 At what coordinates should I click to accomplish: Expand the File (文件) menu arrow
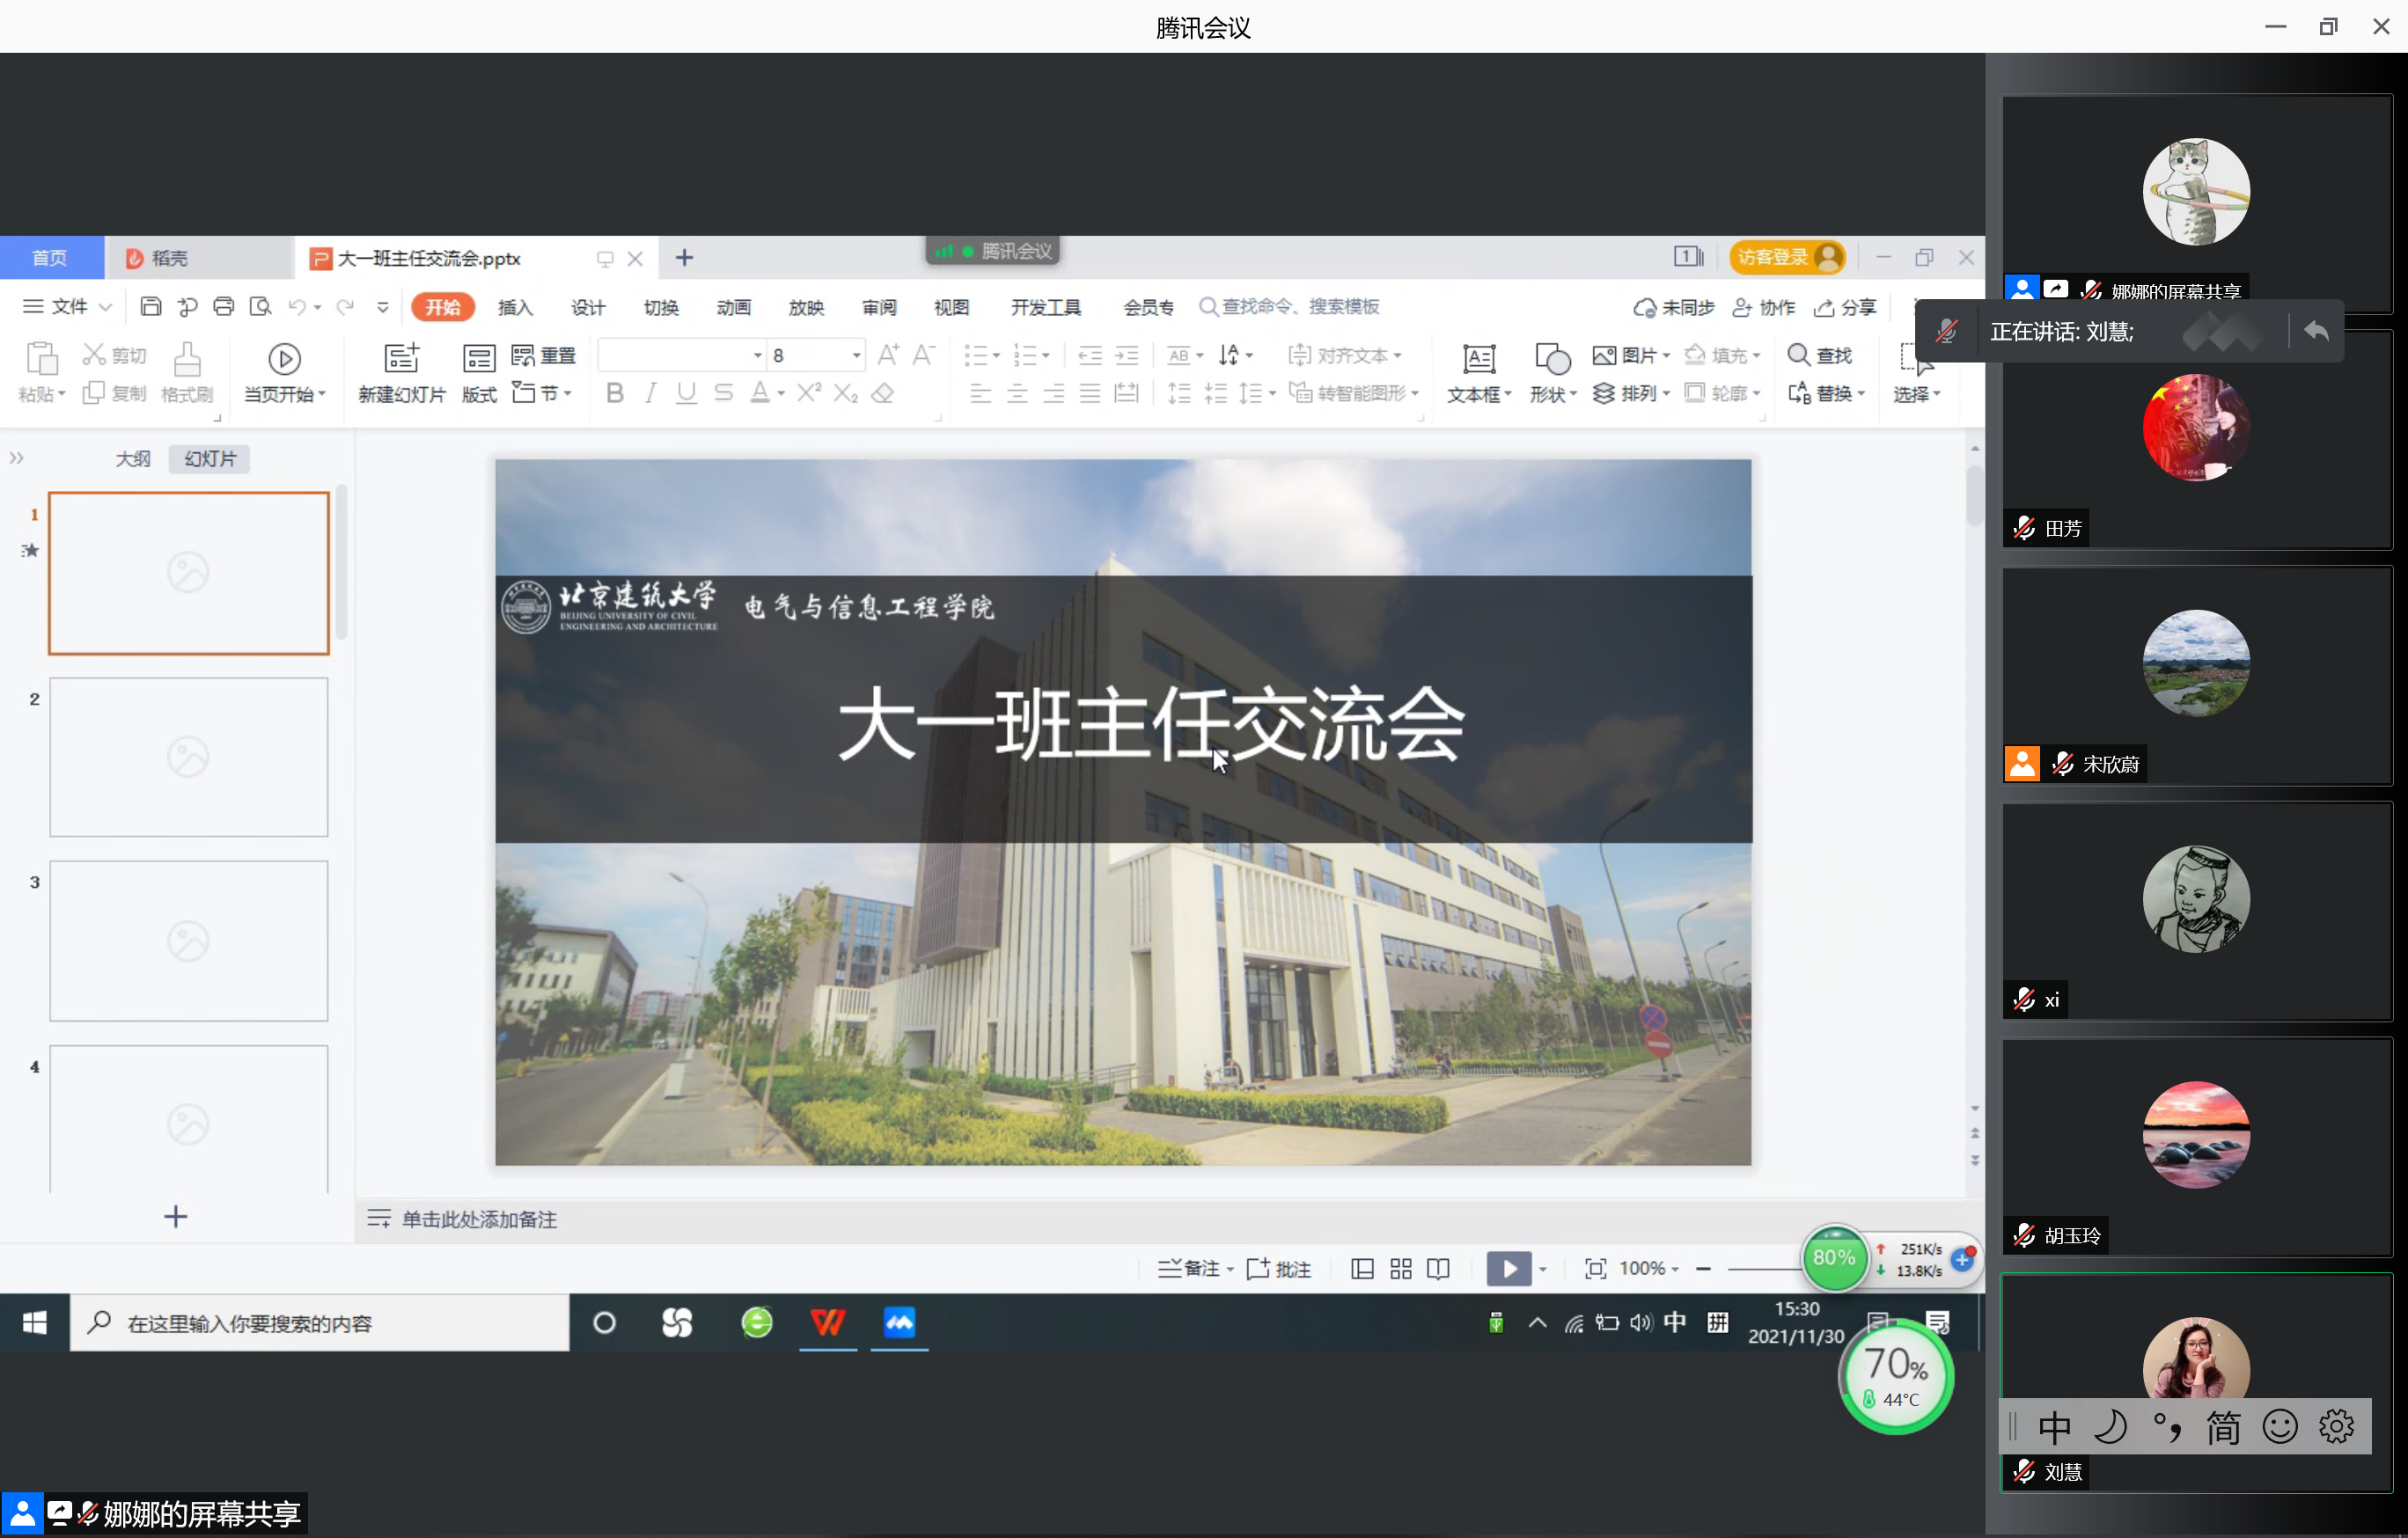click(105, 307)
